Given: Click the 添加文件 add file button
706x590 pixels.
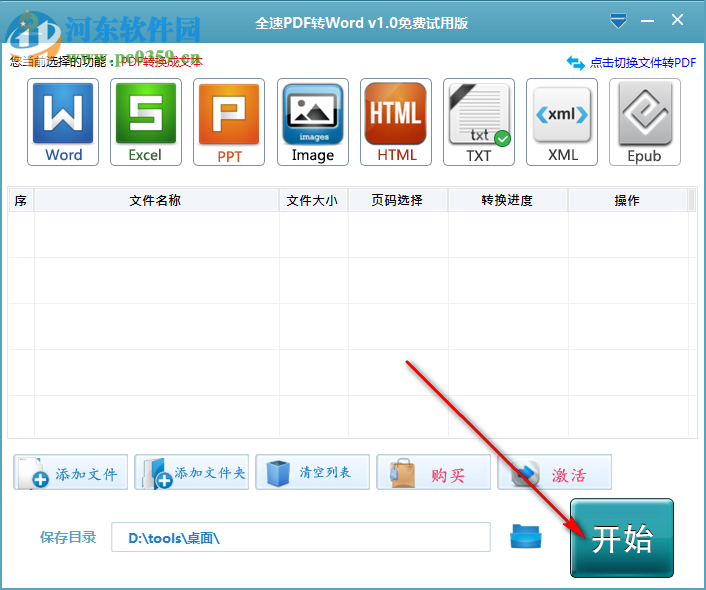Looking at the screenshot, I should 71,472.
